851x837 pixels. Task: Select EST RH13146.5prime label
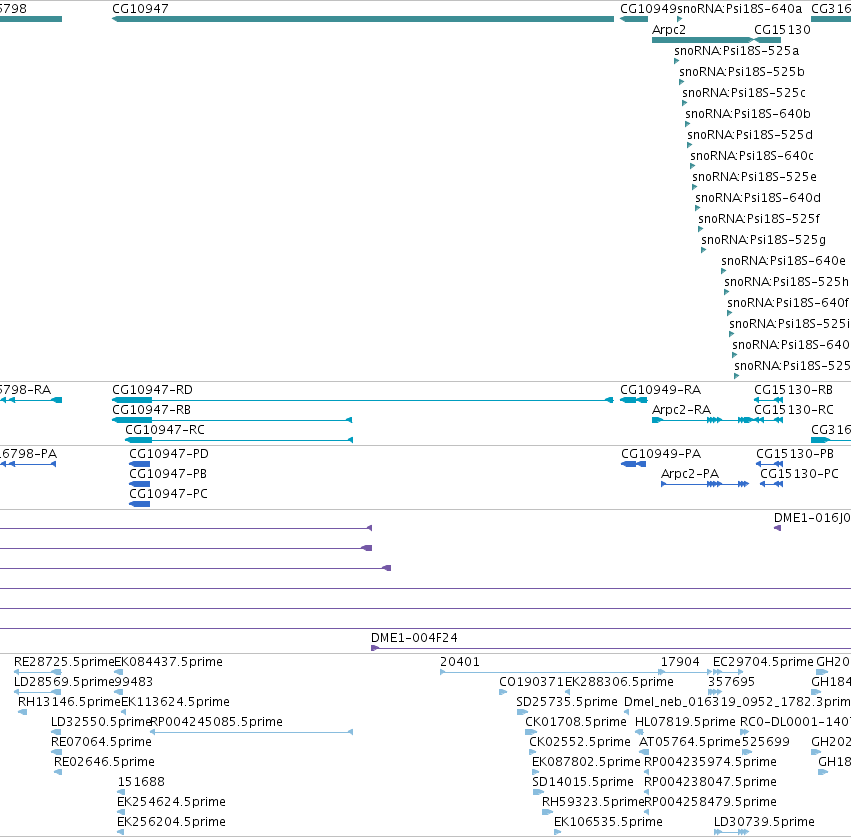69,702
